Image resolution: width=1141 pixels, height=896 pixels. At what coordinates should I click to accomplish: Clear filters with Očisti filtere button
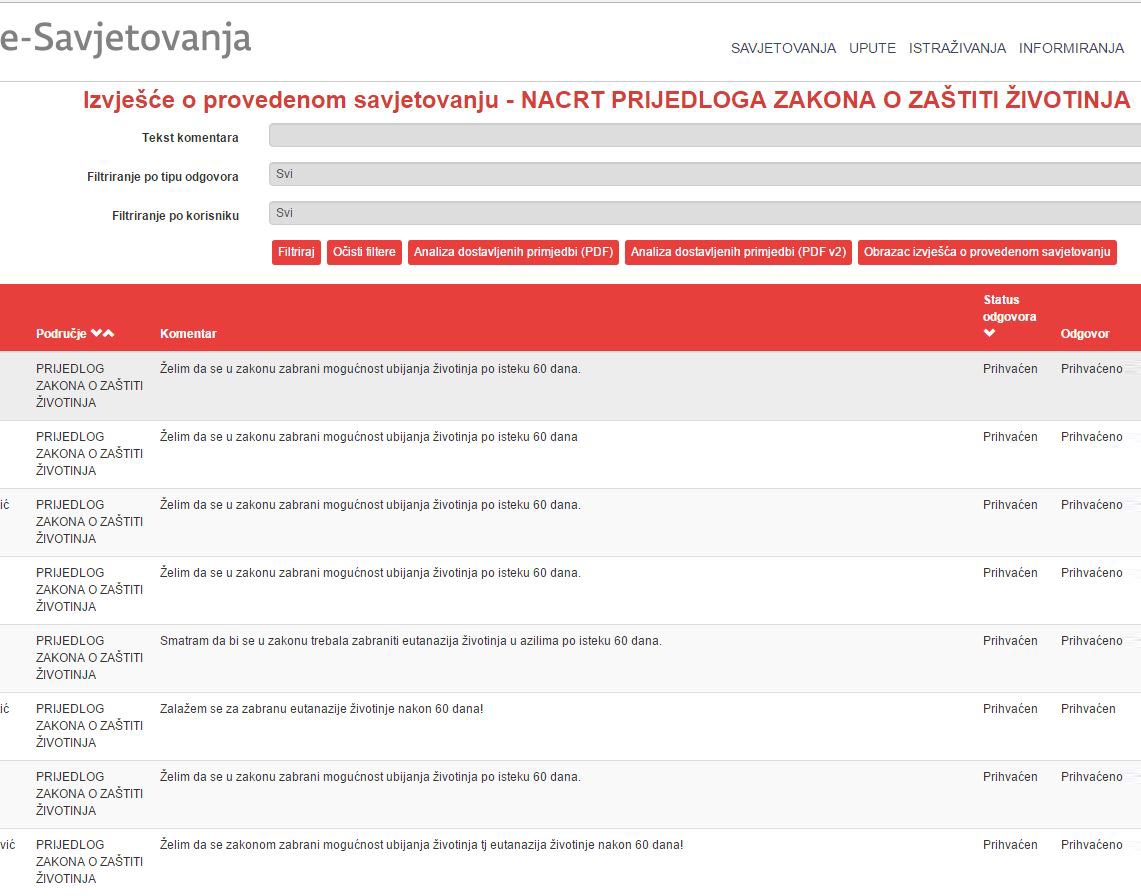coord(364,253)
